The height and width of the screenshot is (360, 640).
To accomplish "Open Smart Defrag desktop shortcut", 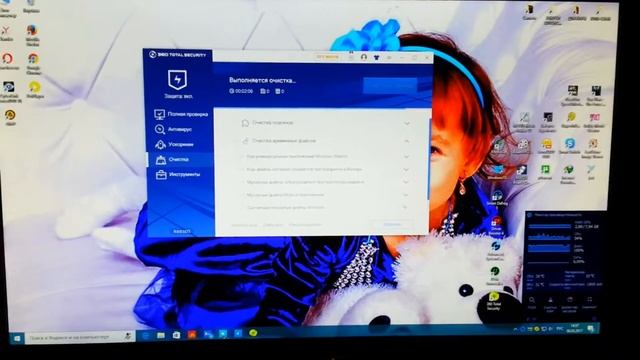I will click(497, 199).
